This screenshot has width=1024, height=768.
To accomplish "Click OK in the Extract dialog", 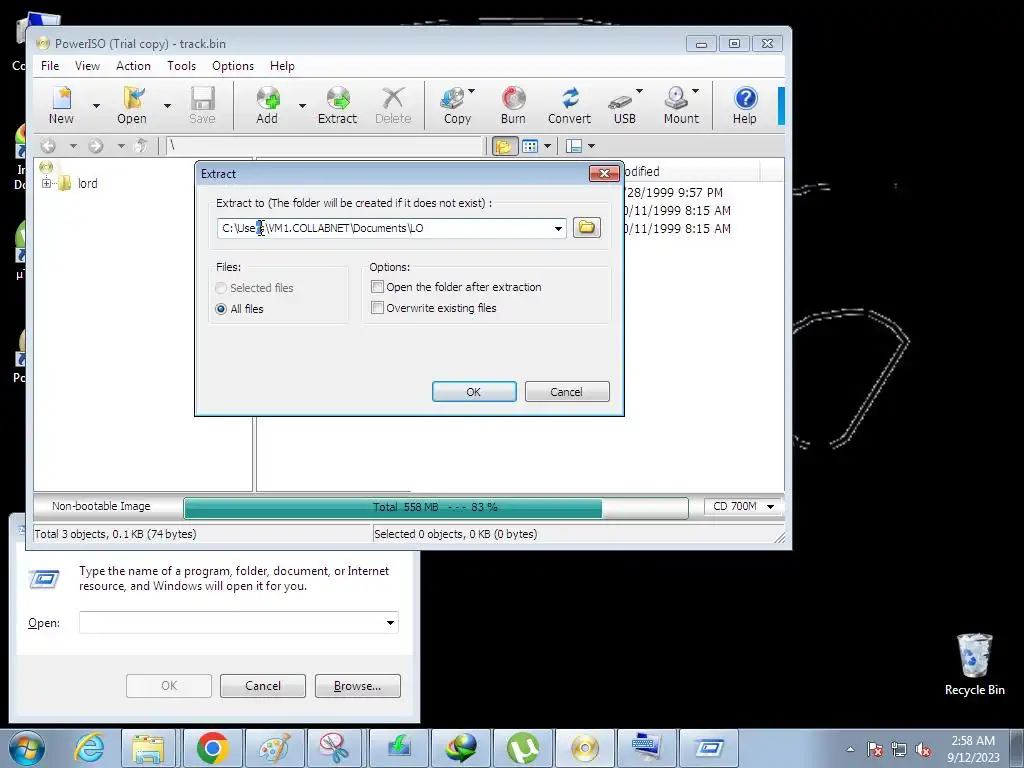I will click(474, 392).
